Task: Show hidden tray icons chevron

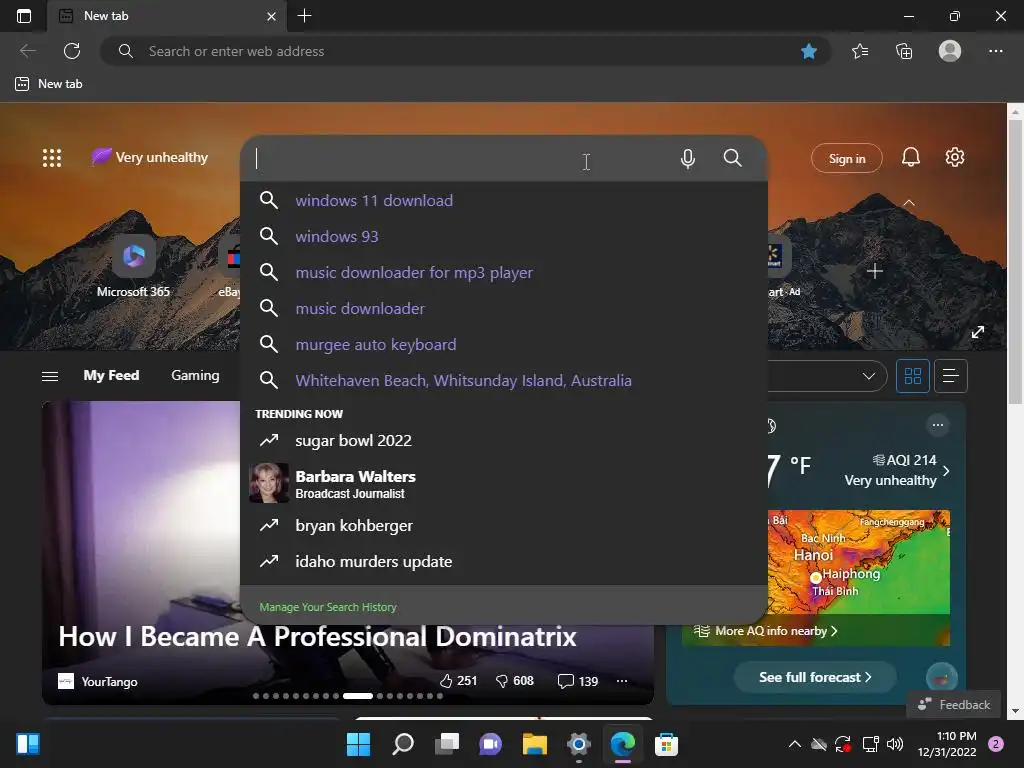Action: coord(795,744)
